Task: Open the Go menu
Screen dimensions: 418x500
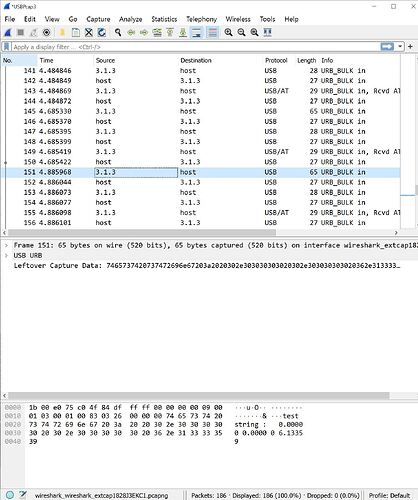Action: tap(73, 19)
